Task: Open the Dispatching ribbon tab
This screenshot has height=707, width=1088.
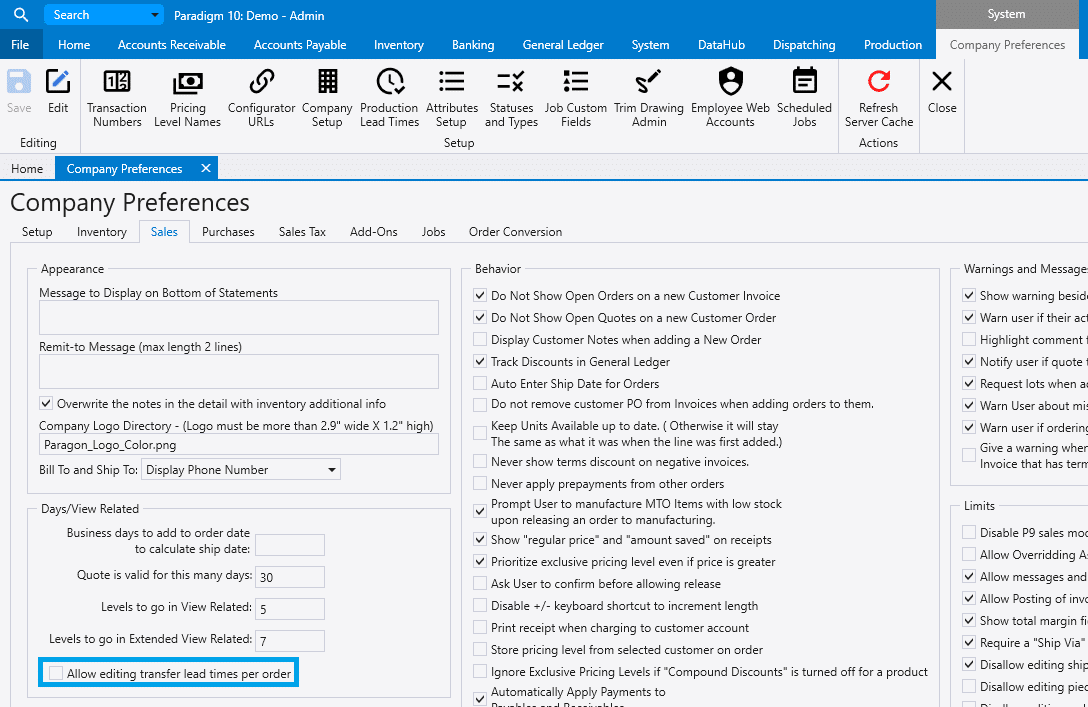Action: tap(804, 44)
